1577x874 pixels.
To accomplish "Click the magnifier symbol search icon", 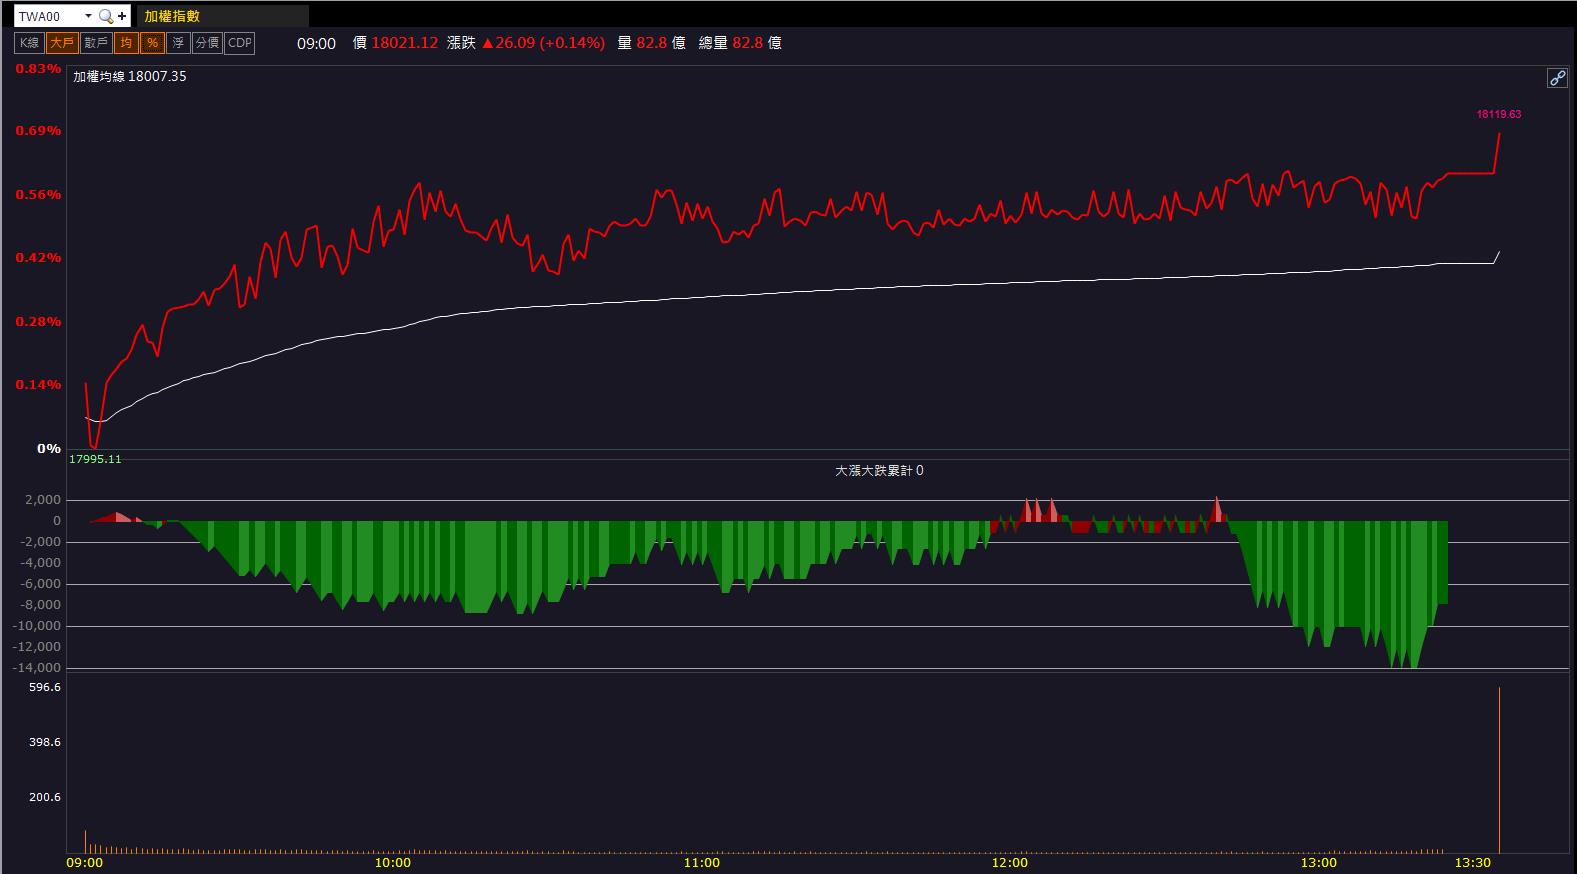I will coord(105,16).
